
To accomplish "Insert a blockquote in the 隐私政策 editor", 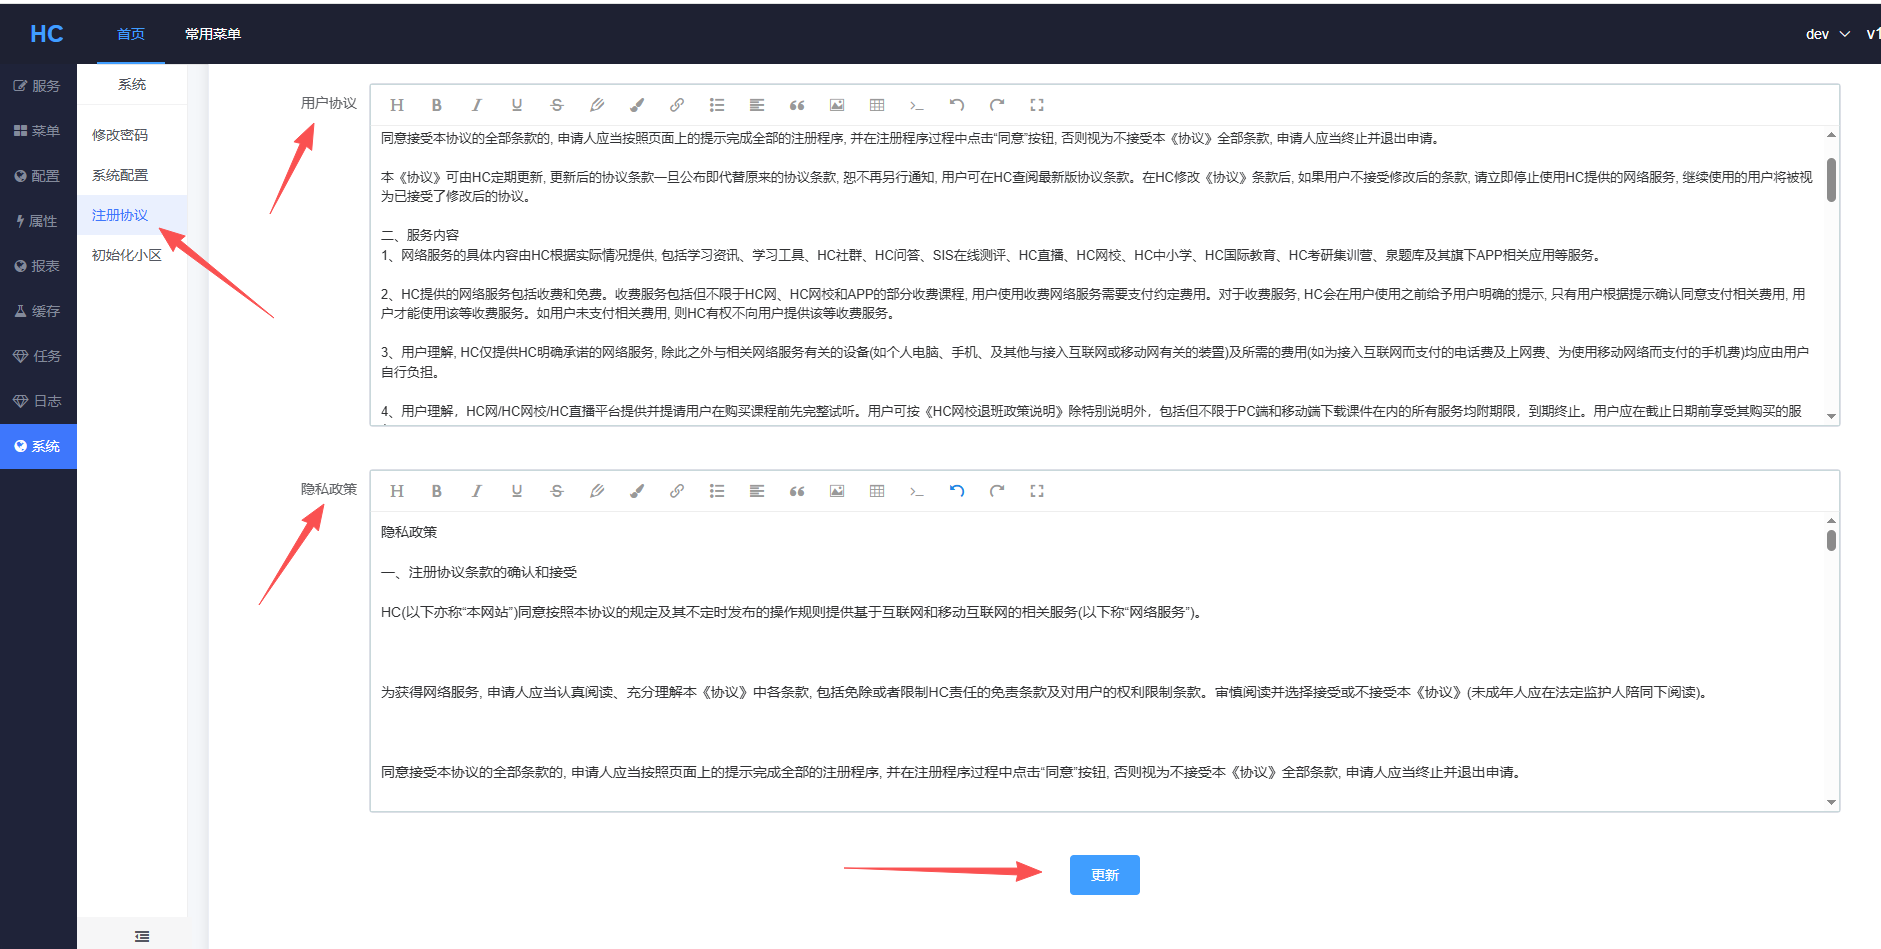I will pyautogui.click(x=797, y=490).
